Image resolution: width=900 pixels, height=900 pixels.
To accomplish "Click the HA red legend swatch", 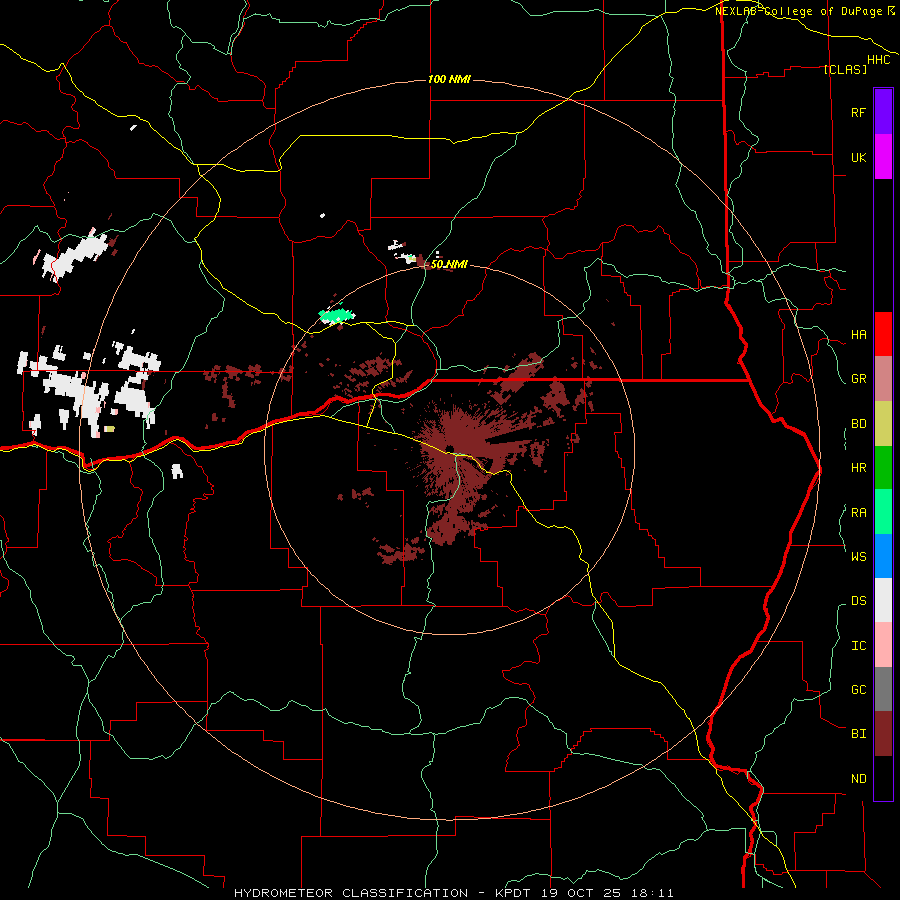I will click(x=883, y=334).
